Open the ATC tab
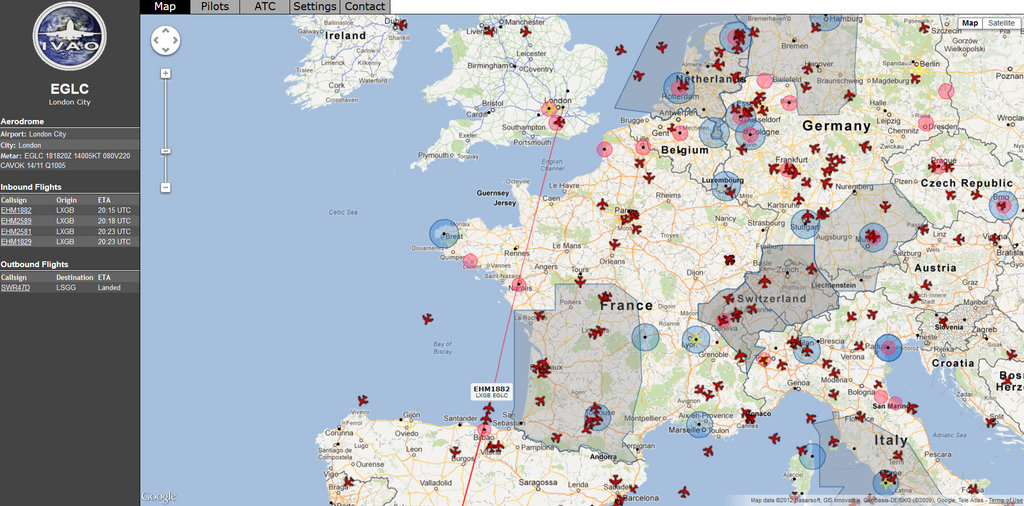 (265, 6)
